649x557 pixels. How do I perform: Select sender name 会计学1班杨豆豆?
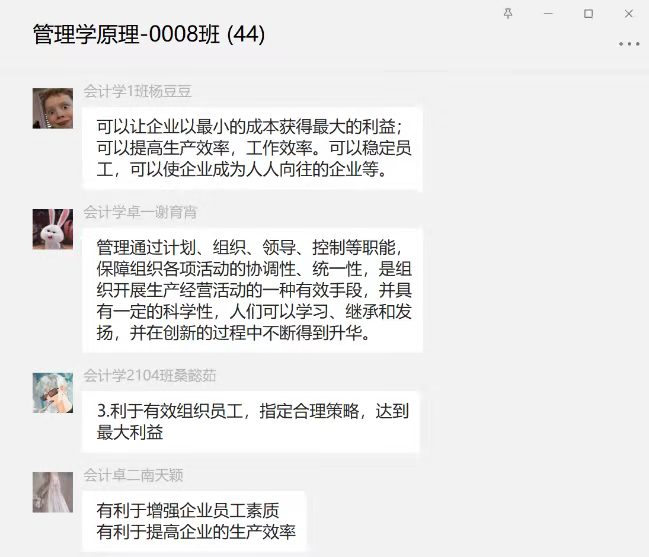pyautogui.click(x=137, y=91)
